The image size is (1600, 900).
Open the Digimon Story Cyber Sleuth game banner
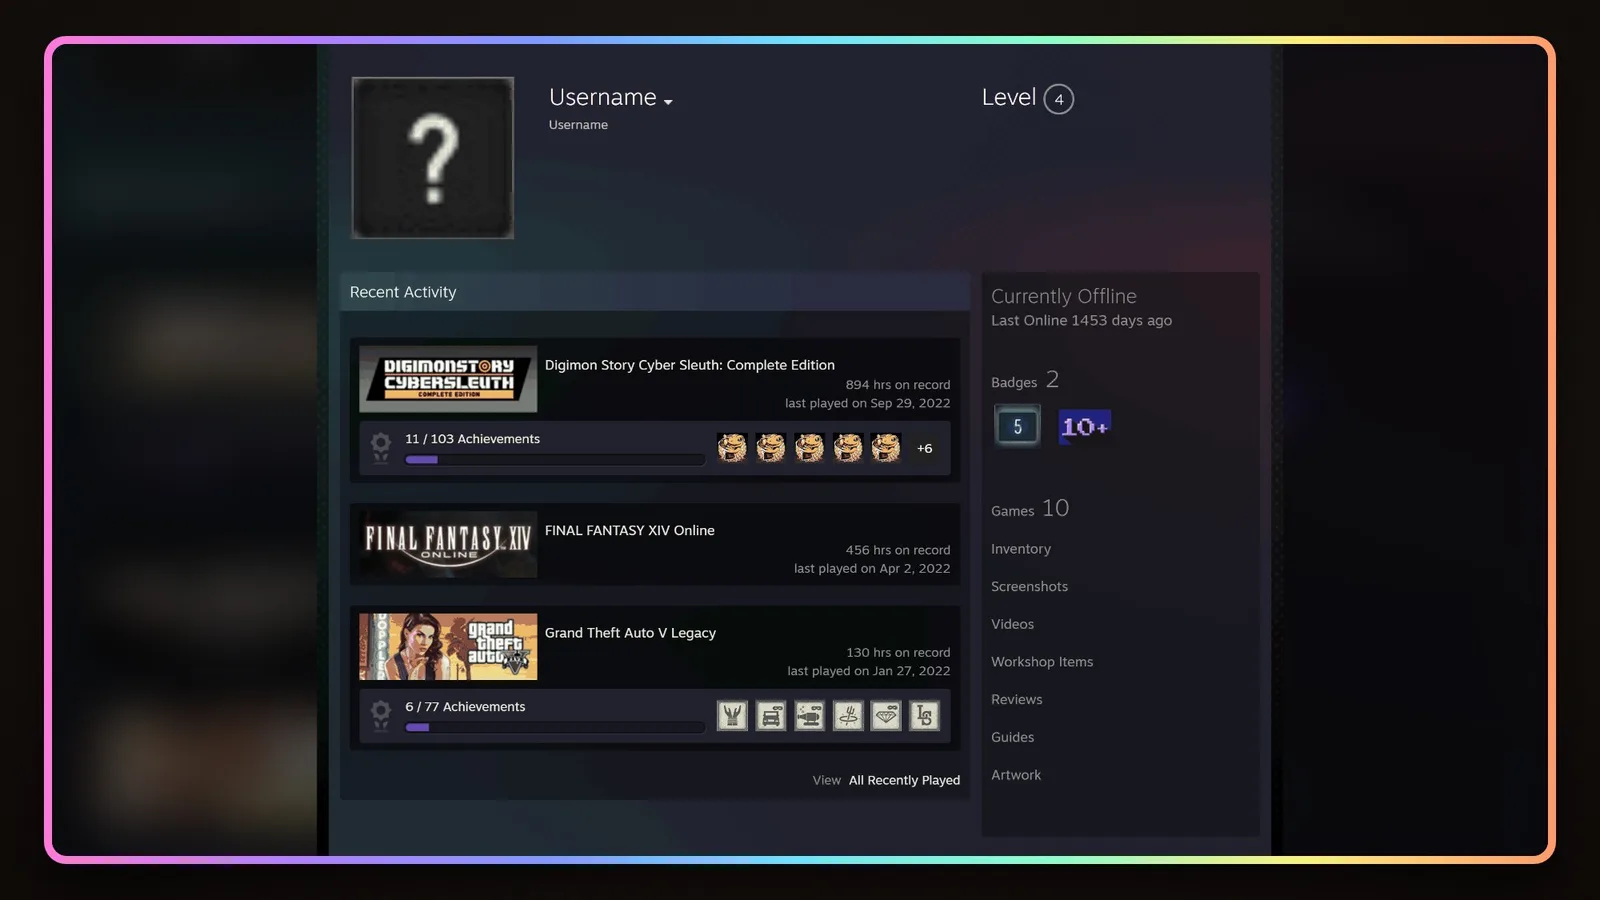click(x=448, y=379)
